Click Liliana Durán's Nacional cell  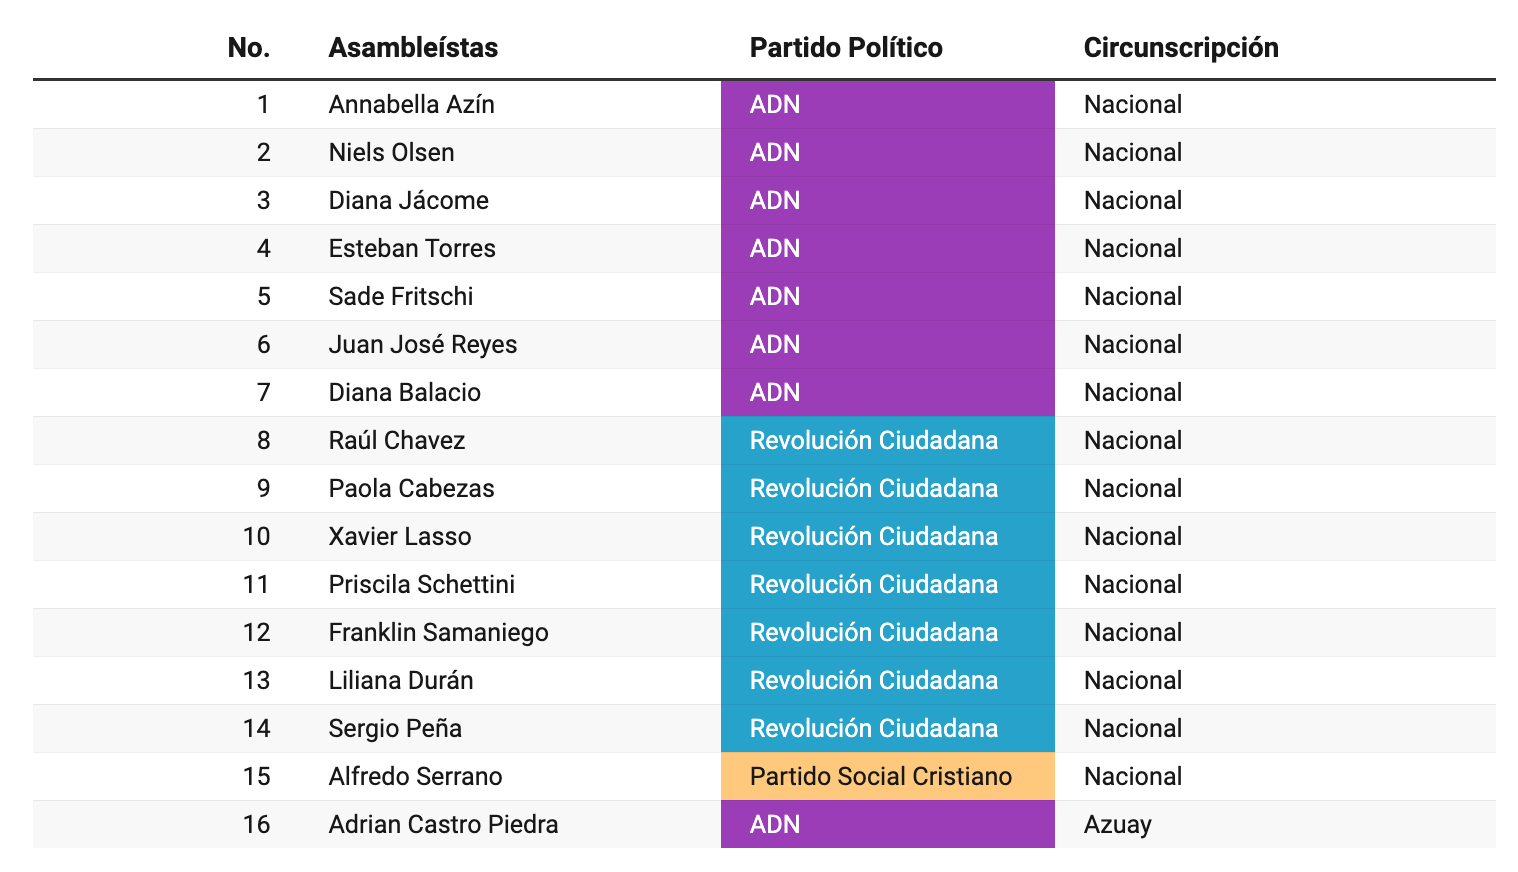click(x=1132, y=681)
